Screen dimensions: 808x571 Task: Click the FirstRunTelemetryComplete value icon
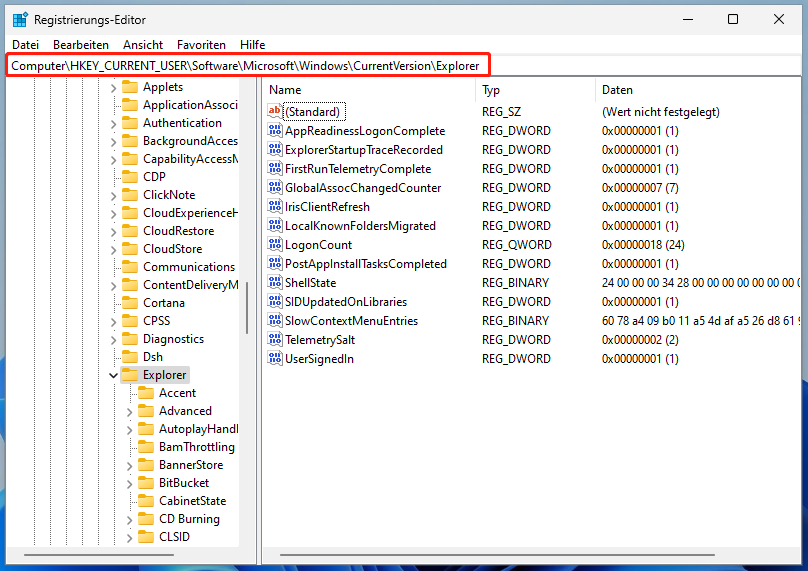(x=275, y=169)
